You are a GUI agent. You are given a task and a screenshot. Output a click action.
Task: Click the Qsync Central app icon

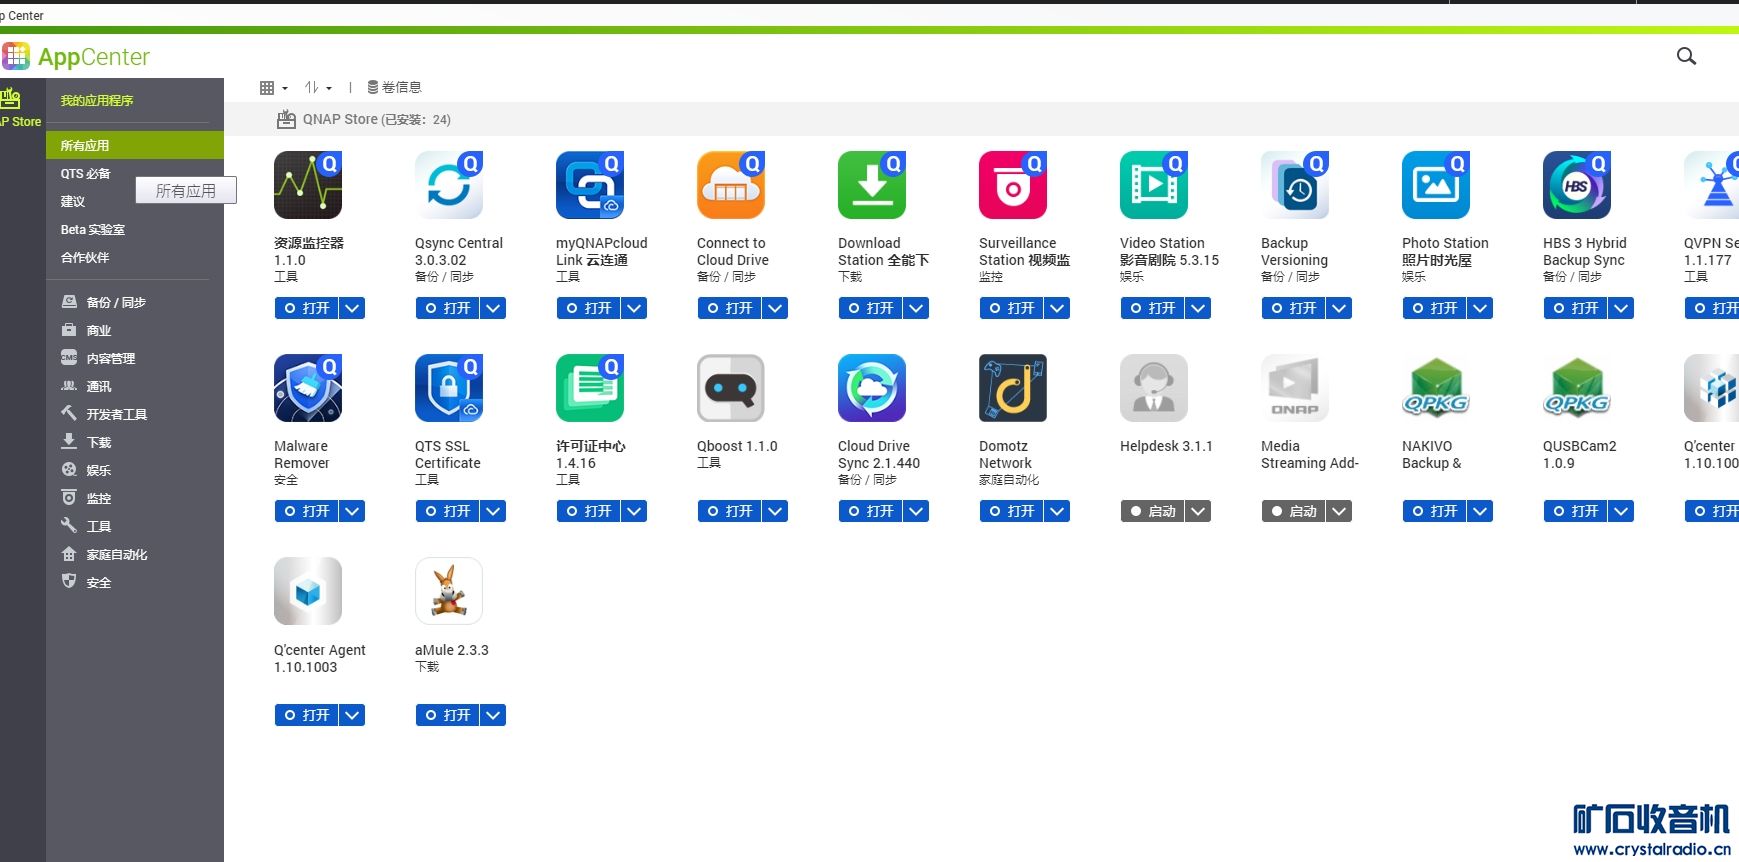coord(449,185)
